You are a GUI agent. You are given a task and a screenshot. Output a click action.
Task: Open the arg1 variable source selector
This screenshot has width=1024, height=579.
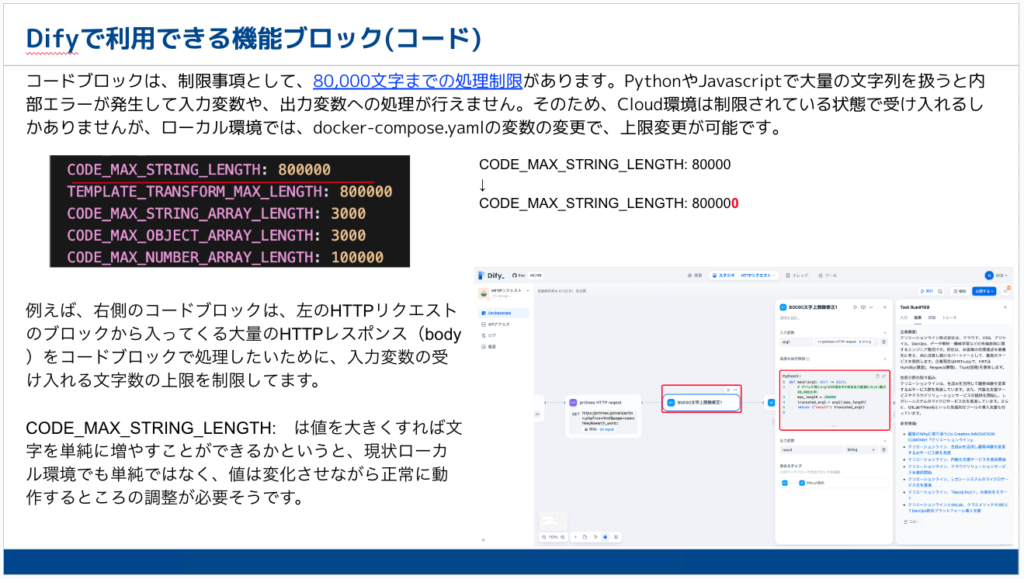(x=846, y=341)
